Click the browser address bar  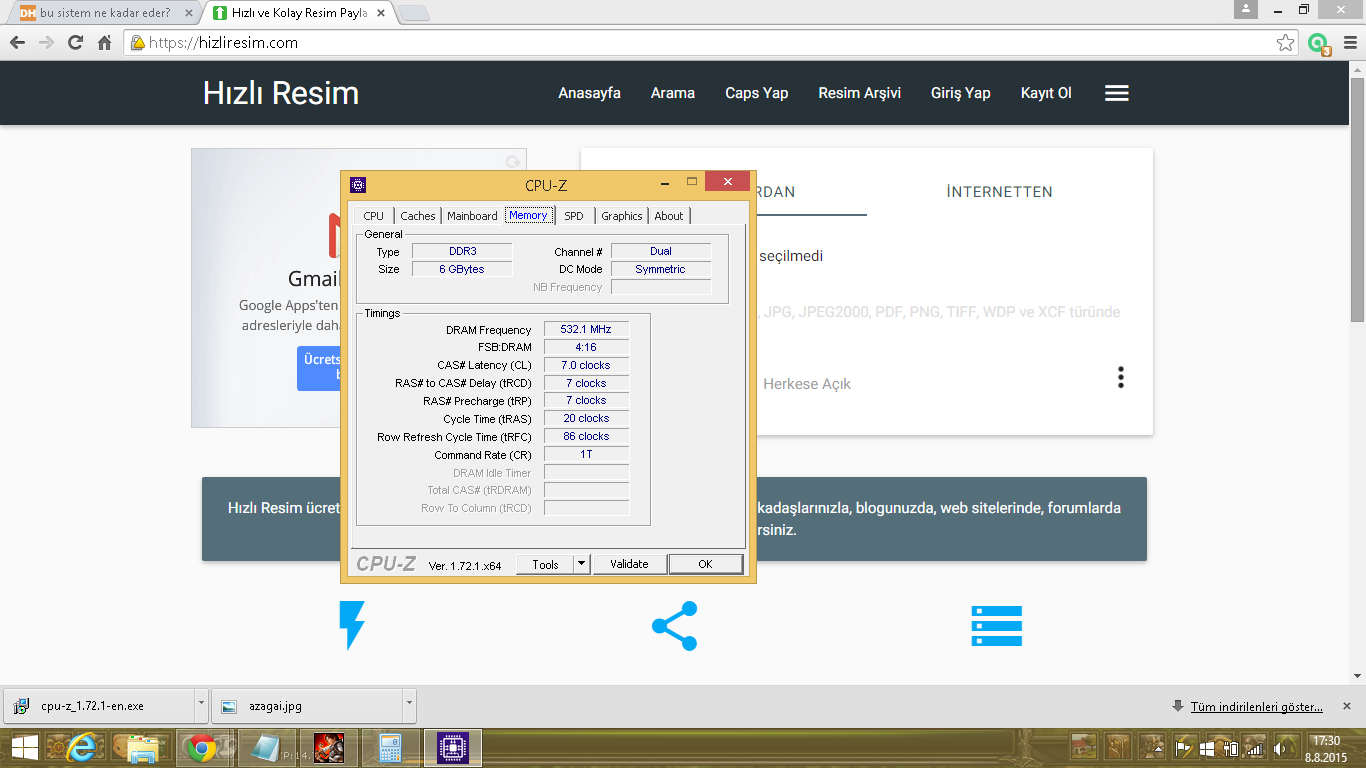[x=700, y=43]
